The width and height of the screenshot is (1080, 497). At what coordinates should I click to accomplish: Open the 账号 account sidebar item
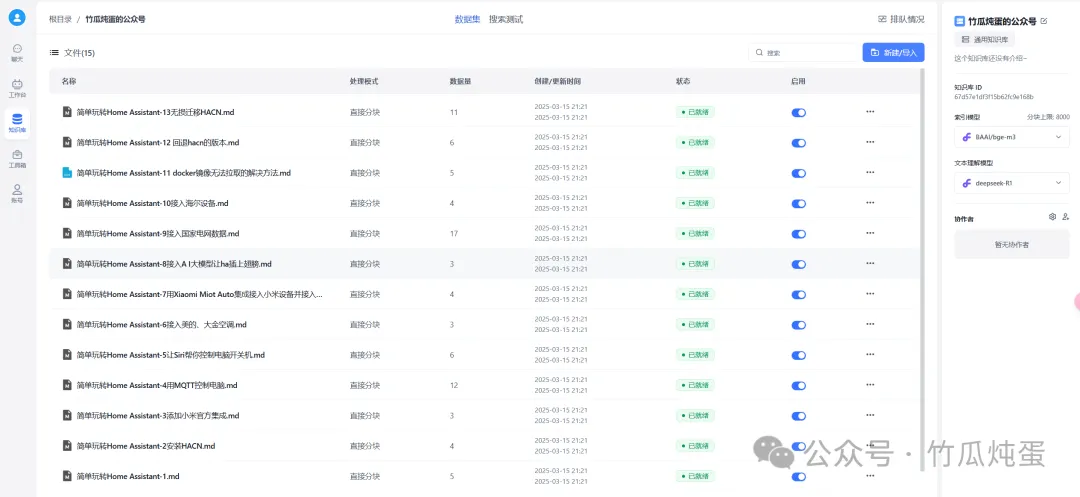click(x=17, y=193)
